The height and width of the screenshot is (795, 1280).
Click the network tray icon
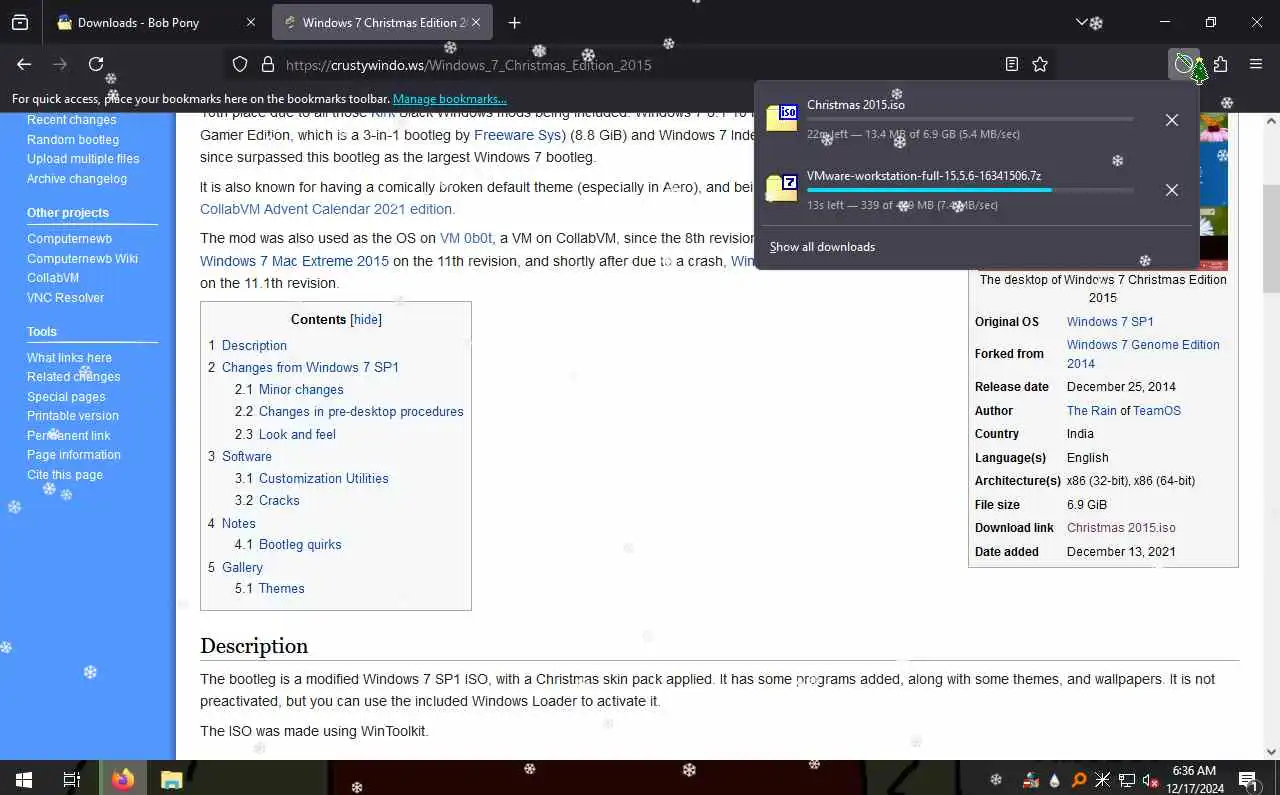(1127, 780)
